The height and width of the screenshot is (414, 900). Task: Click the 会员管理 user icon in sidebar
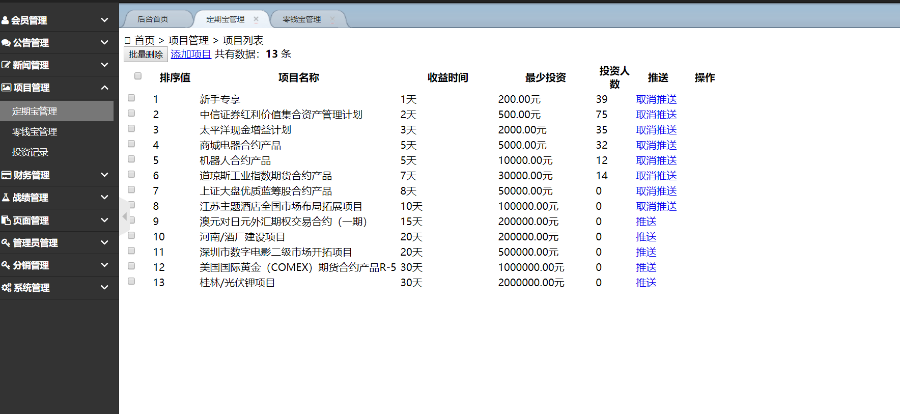[6, 20]
